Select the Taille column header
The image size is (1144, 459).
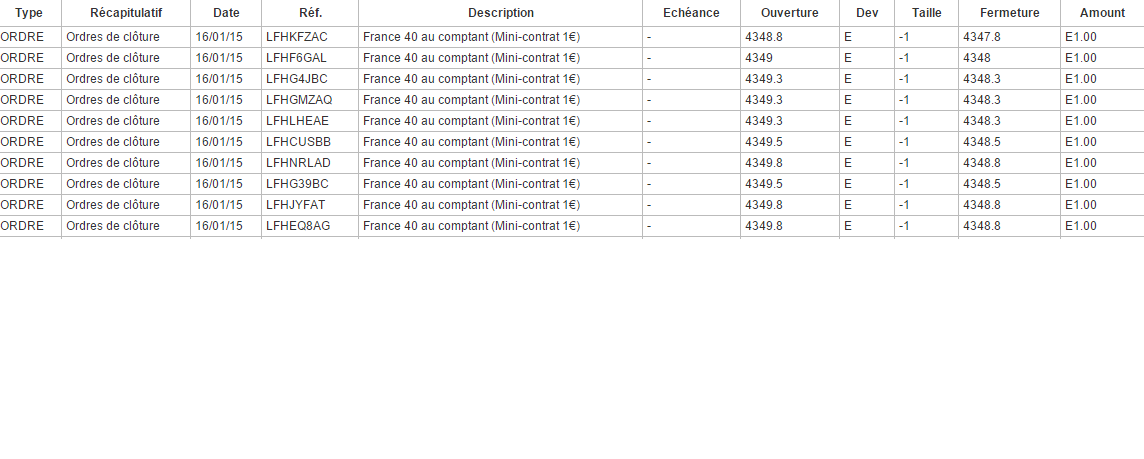coord(927,13)
